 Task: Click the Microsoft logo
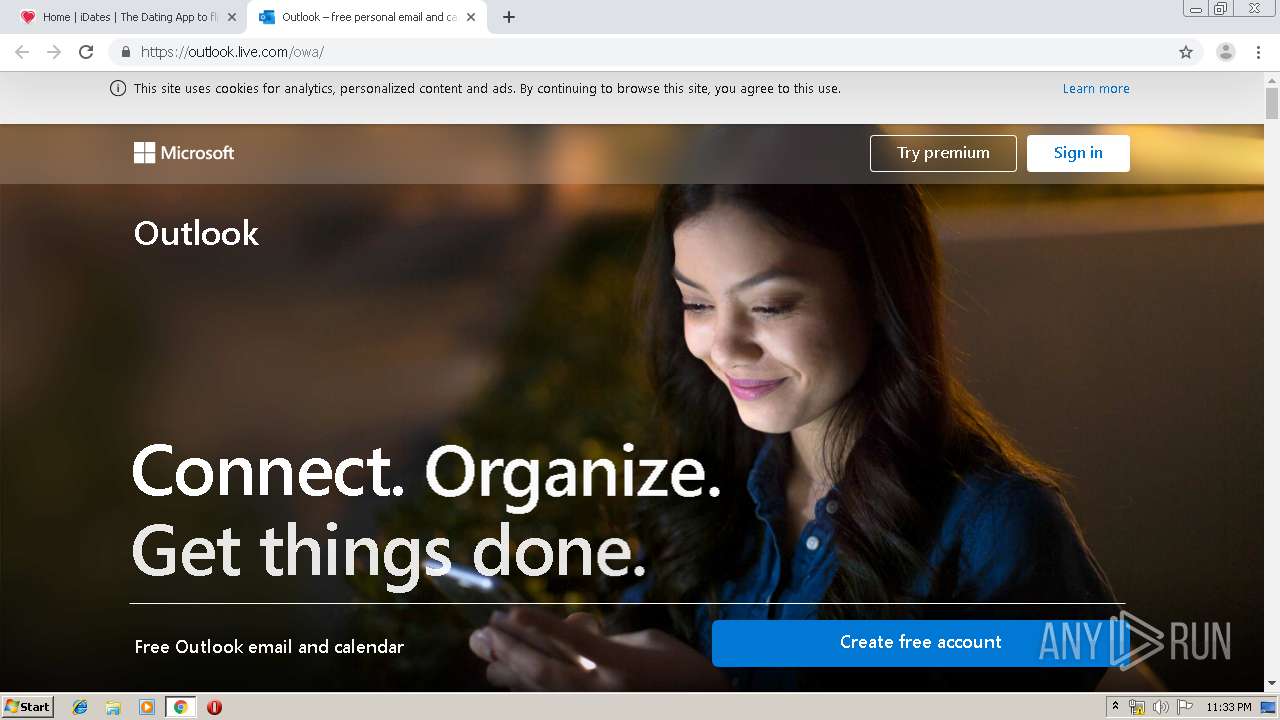click(x=184, y=153)
